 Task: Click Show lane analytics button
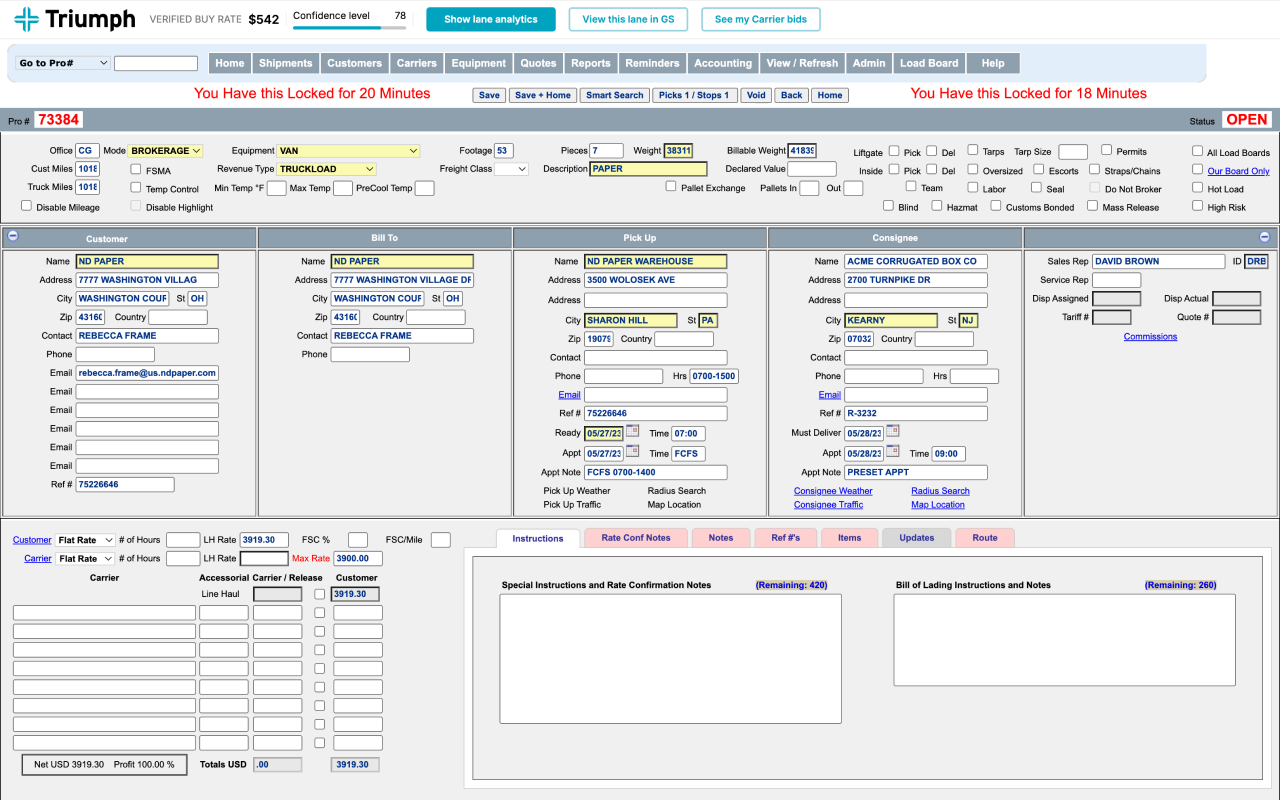pos(491,19)
